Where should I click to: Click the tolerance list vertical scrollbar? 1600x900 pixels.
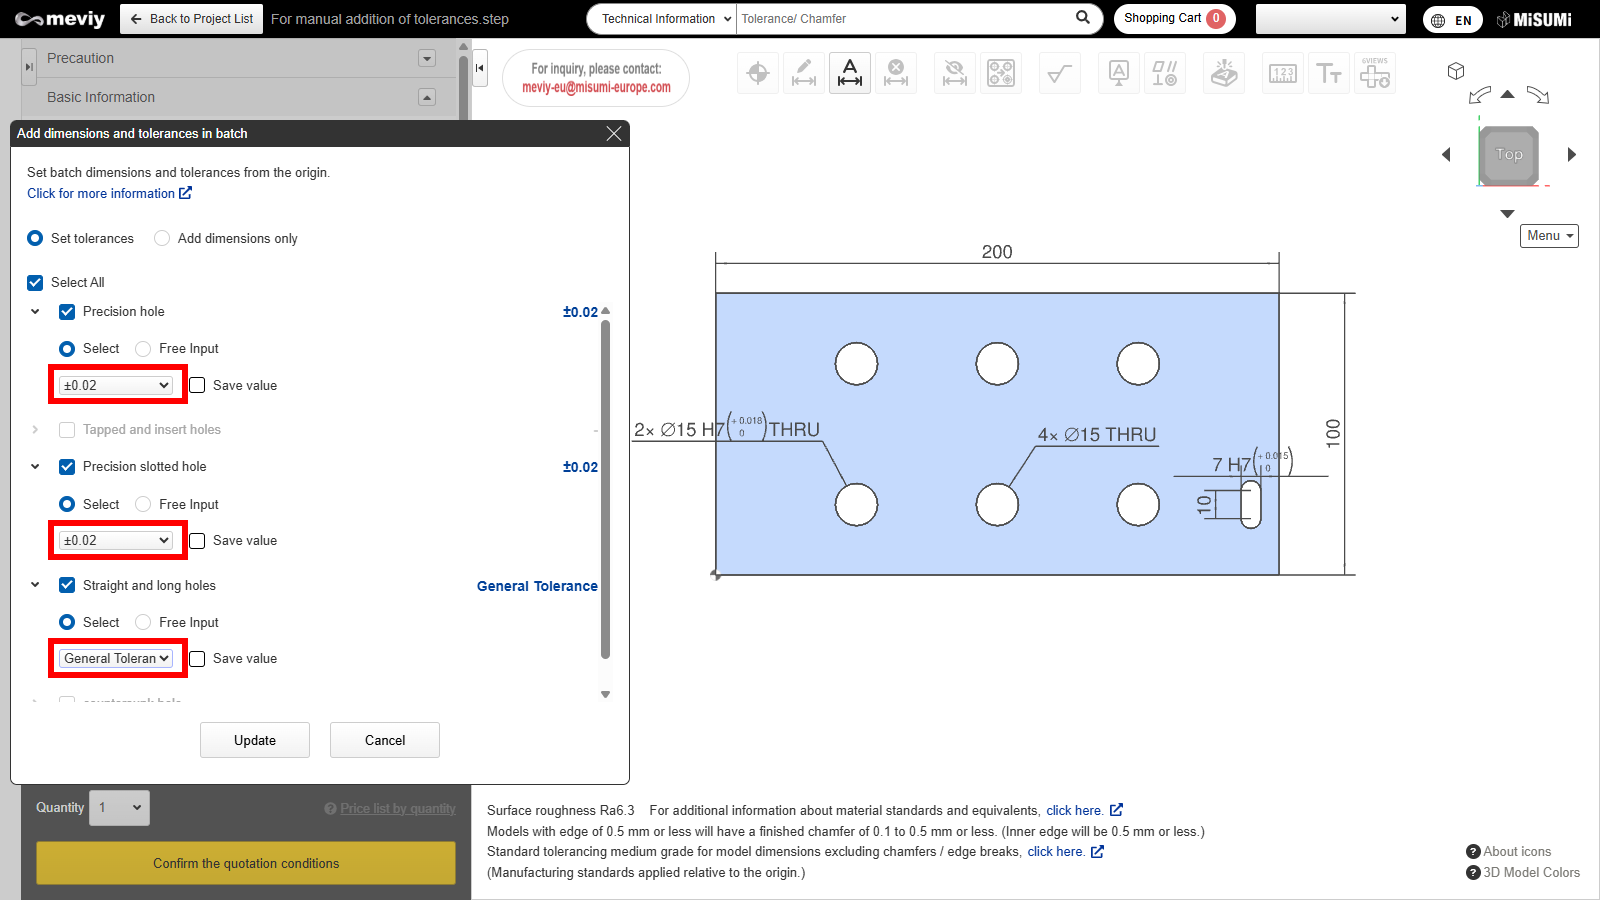[605, 488]
